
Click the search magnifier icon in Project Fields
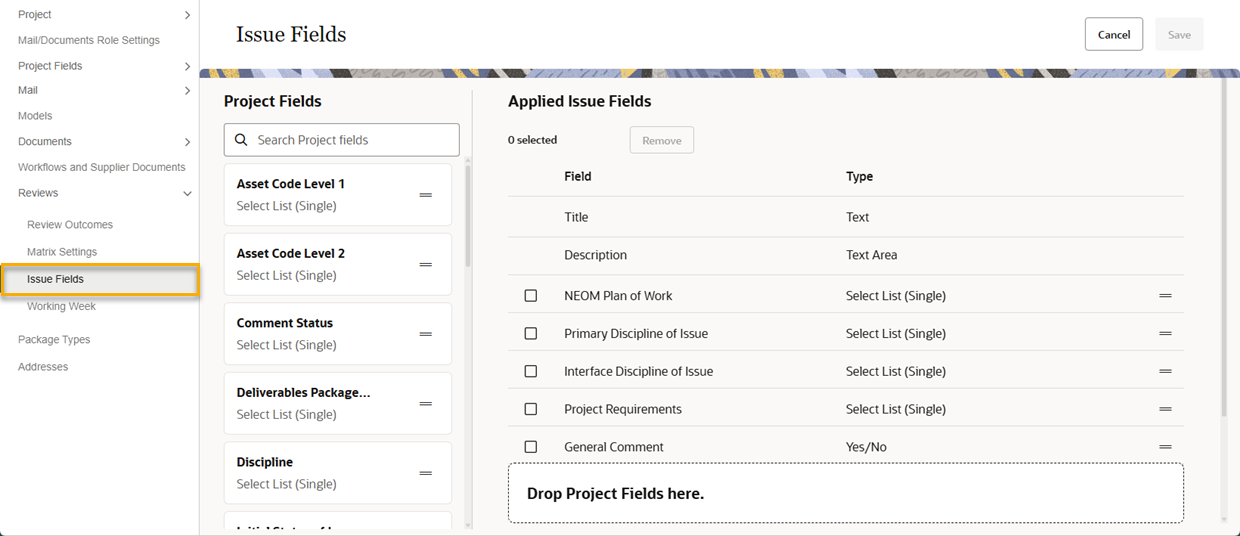tap(241, 140)
